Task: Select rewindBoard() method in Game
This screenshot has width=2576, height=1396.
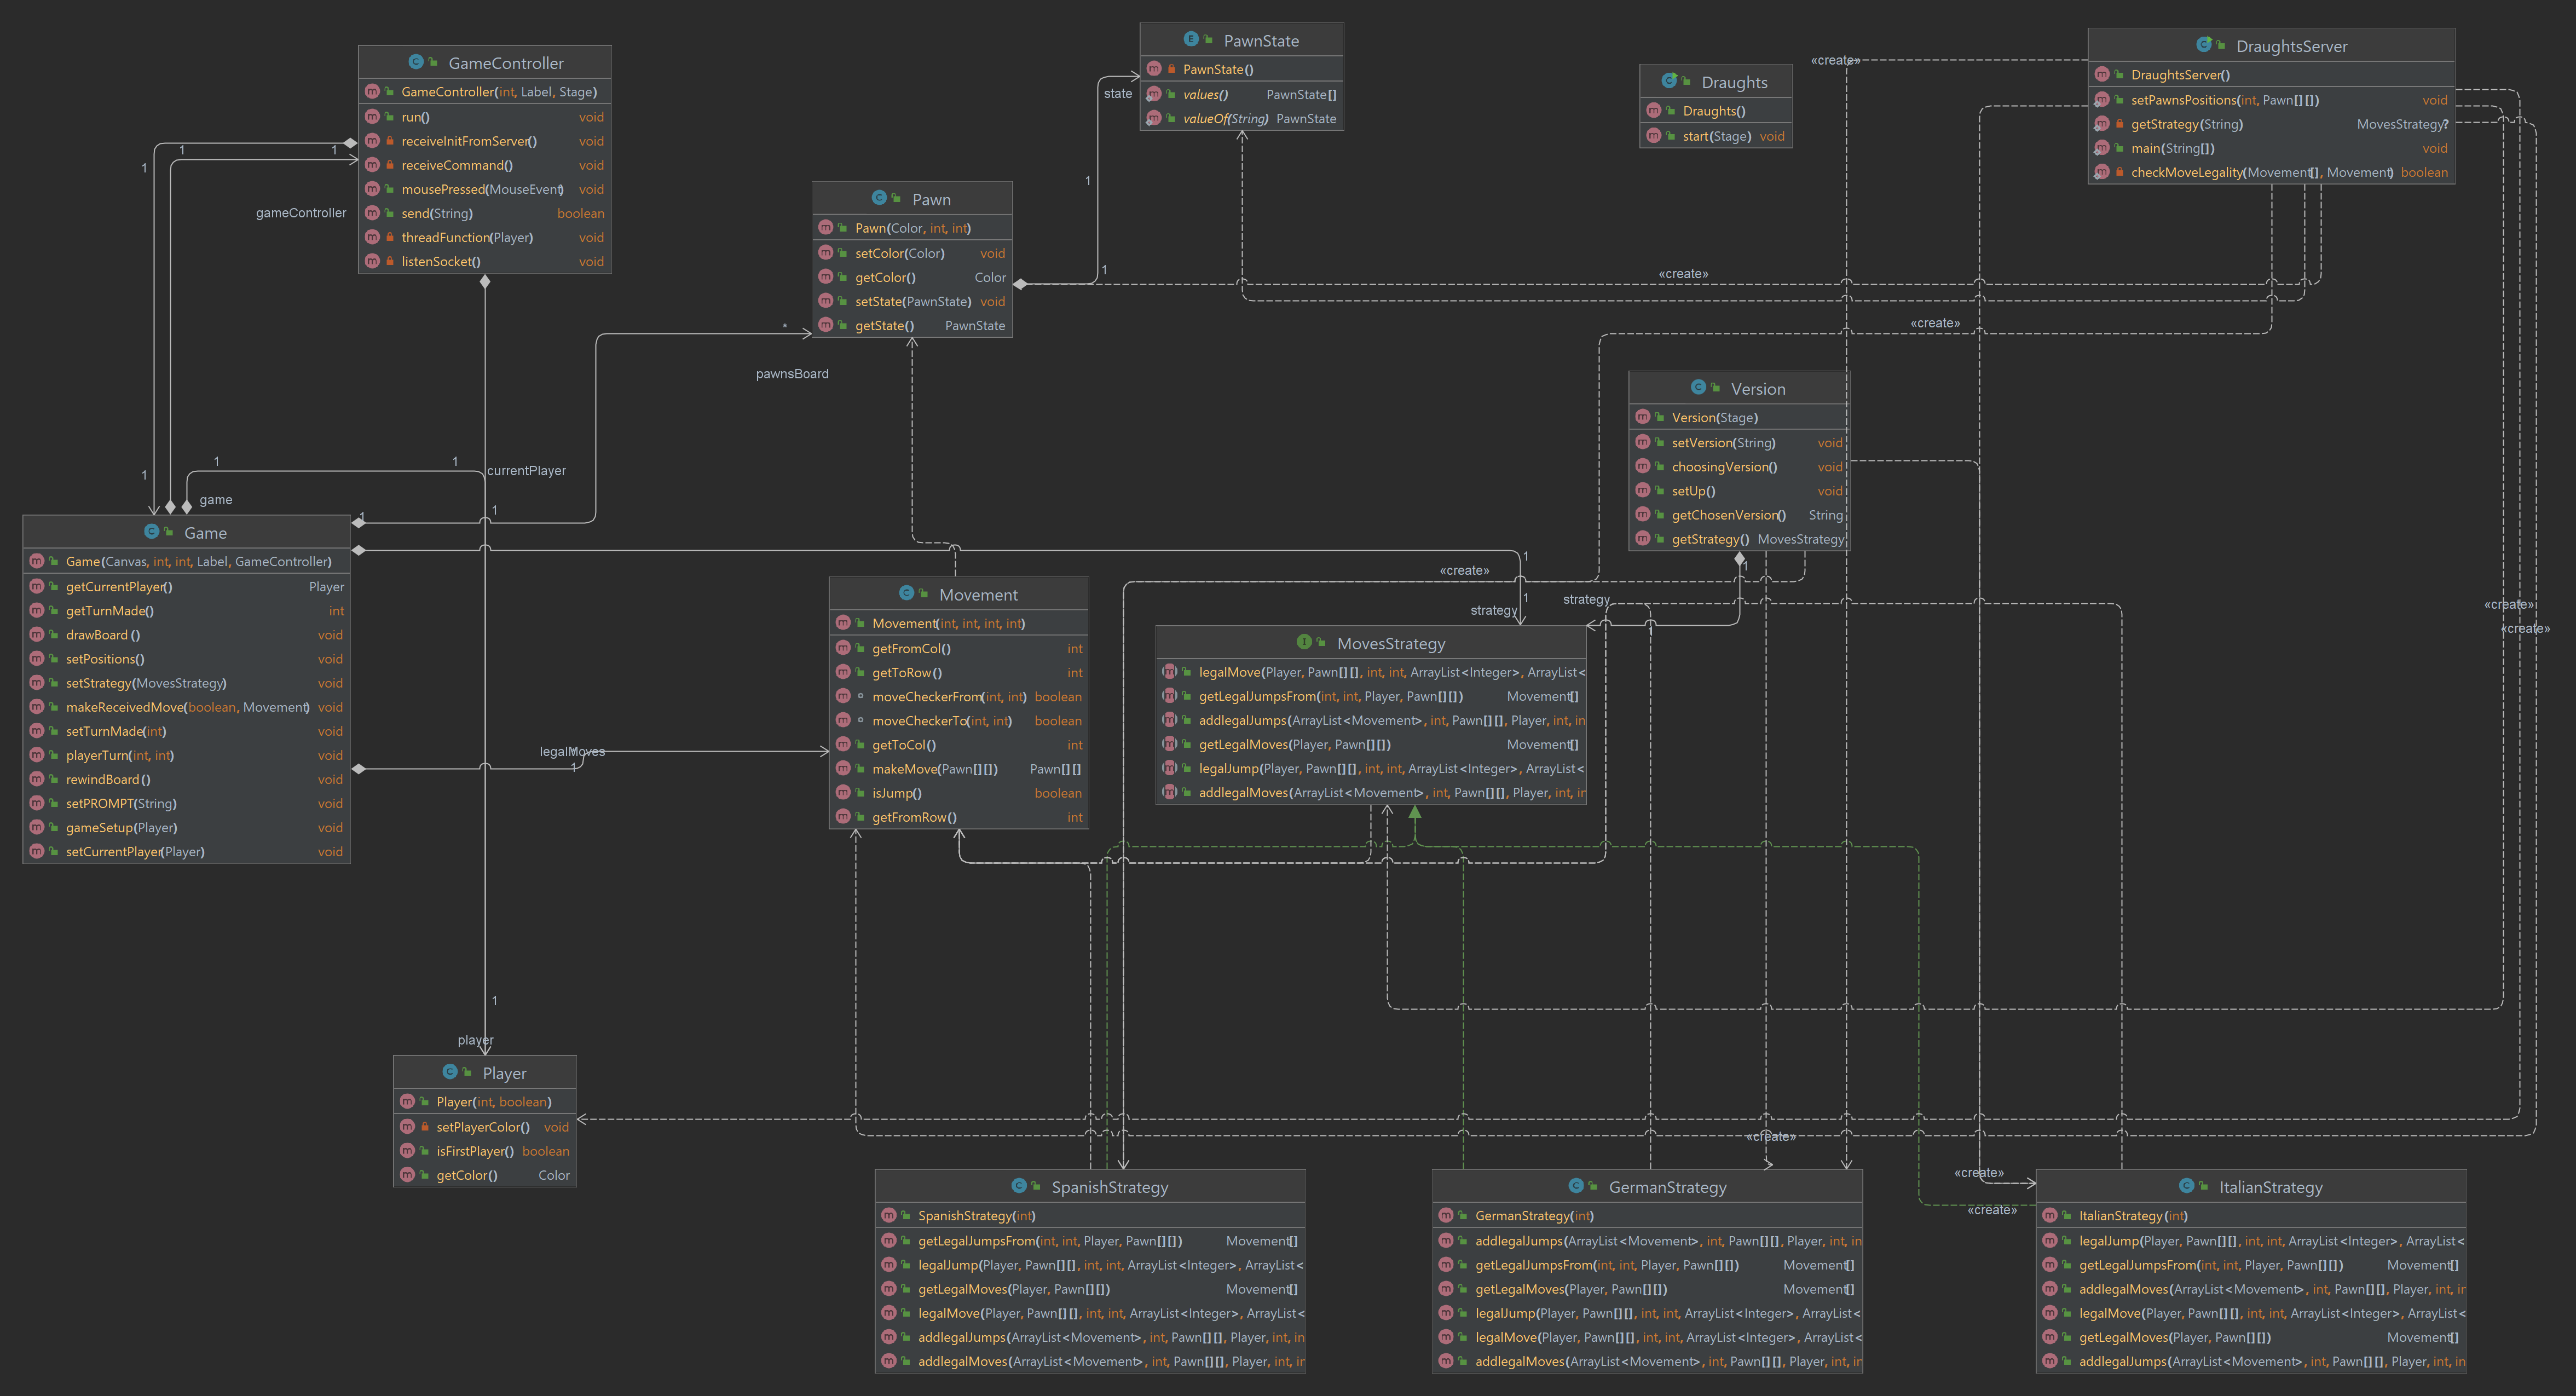Action: [x=186, y=779]
